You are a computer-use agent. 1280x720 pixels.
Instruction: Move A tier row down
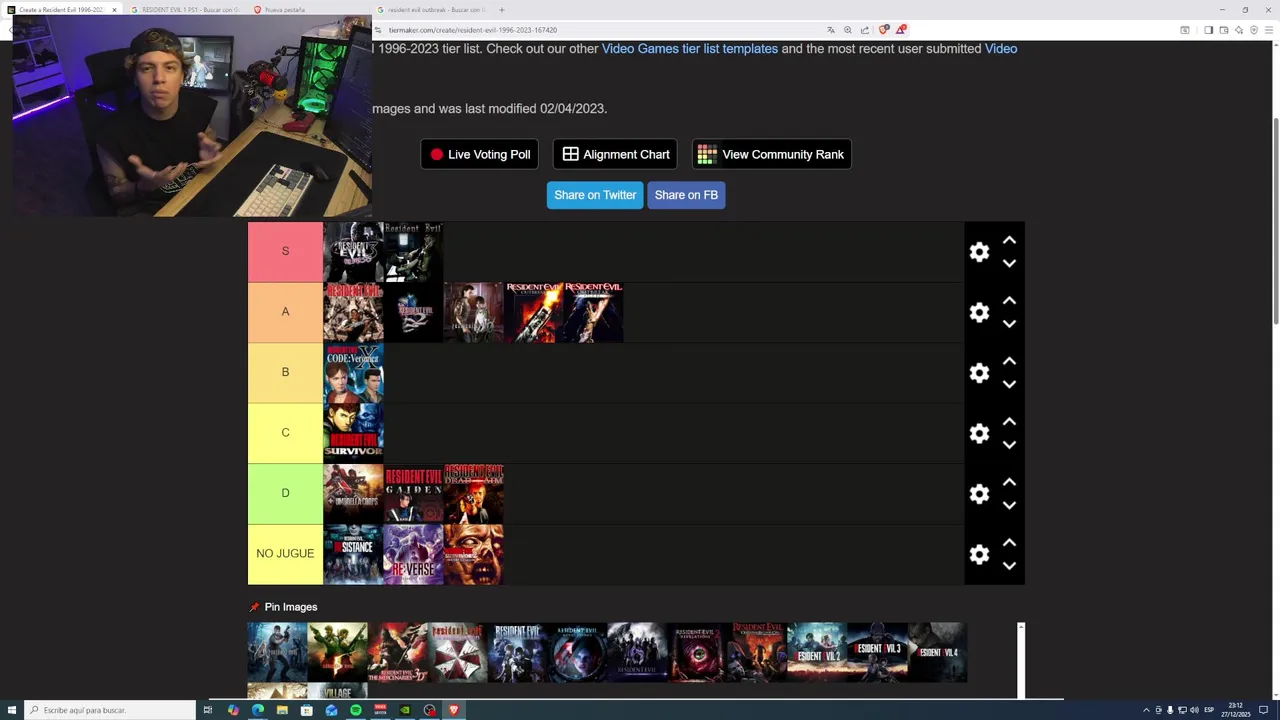(x=1009, y=324)
